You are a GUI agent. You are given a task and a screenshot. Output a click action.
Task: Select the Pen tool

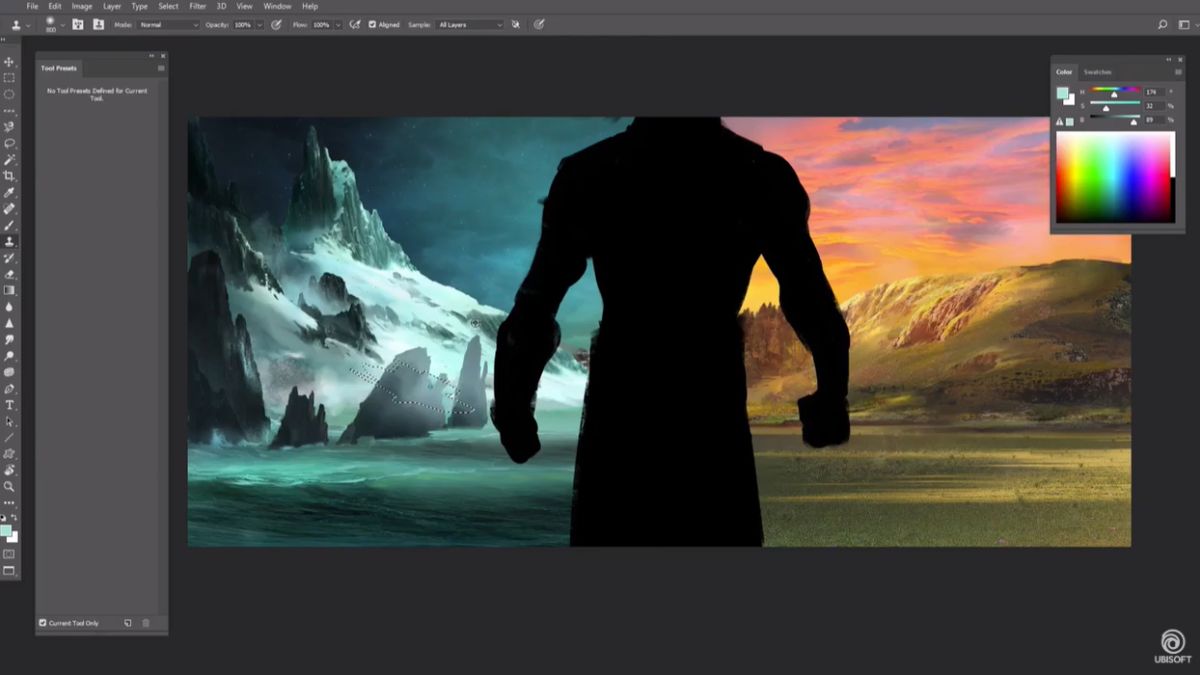(x=9, y=388)
